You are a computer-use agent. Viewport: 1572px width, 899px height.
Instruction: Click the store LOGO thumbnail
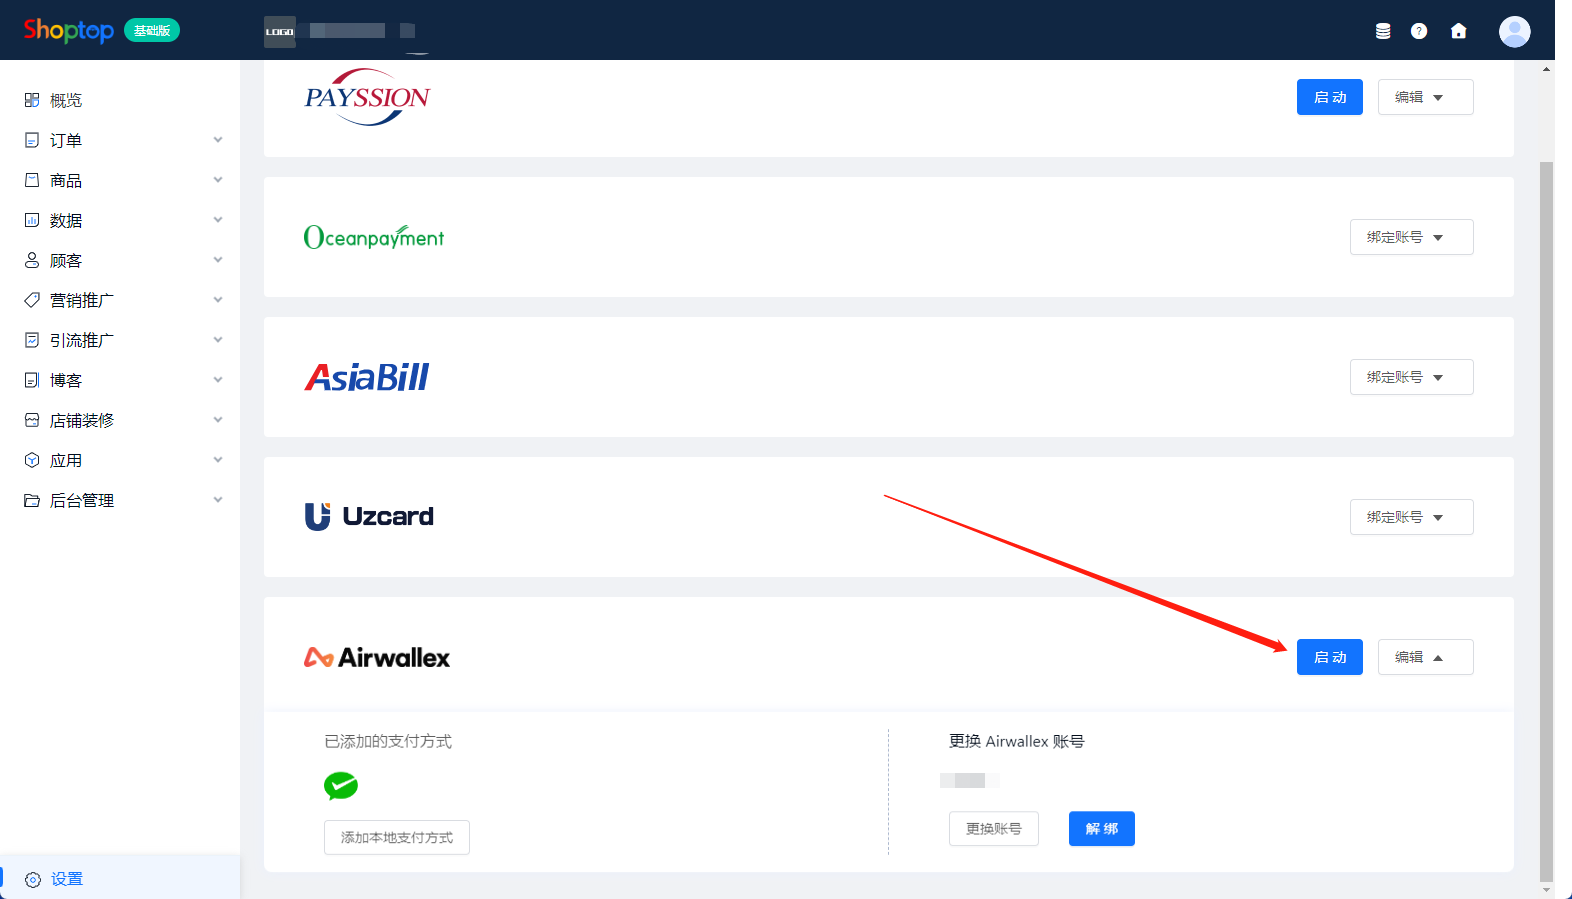tap(280, 31)
